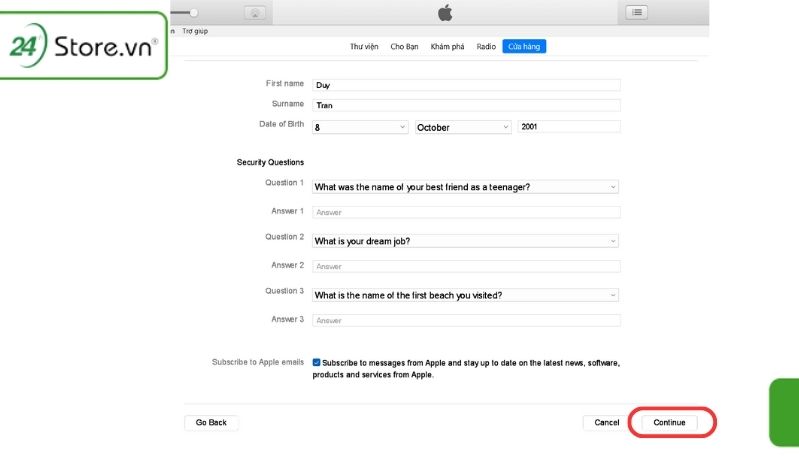Open the Trợ giúp menu

point(195,31)
